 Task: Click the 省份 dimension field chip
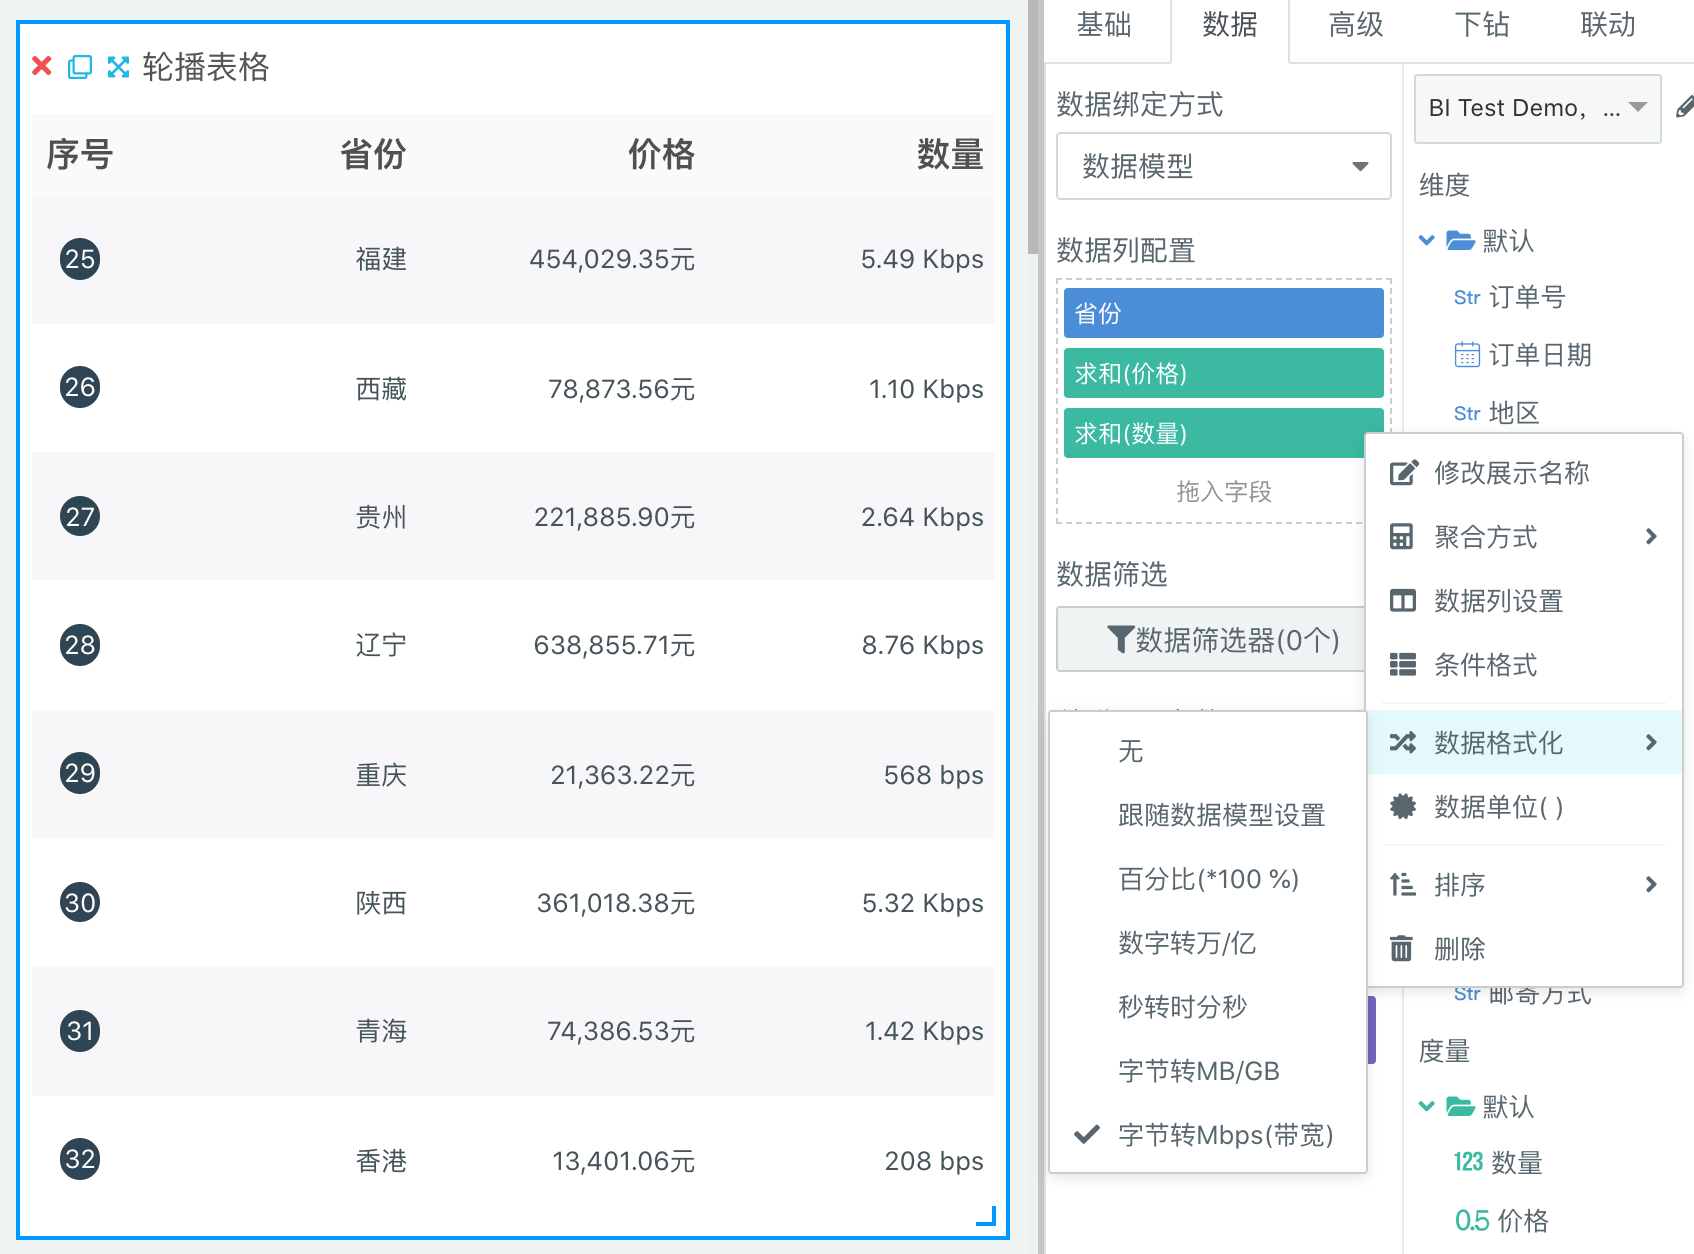click(1224, 313)
